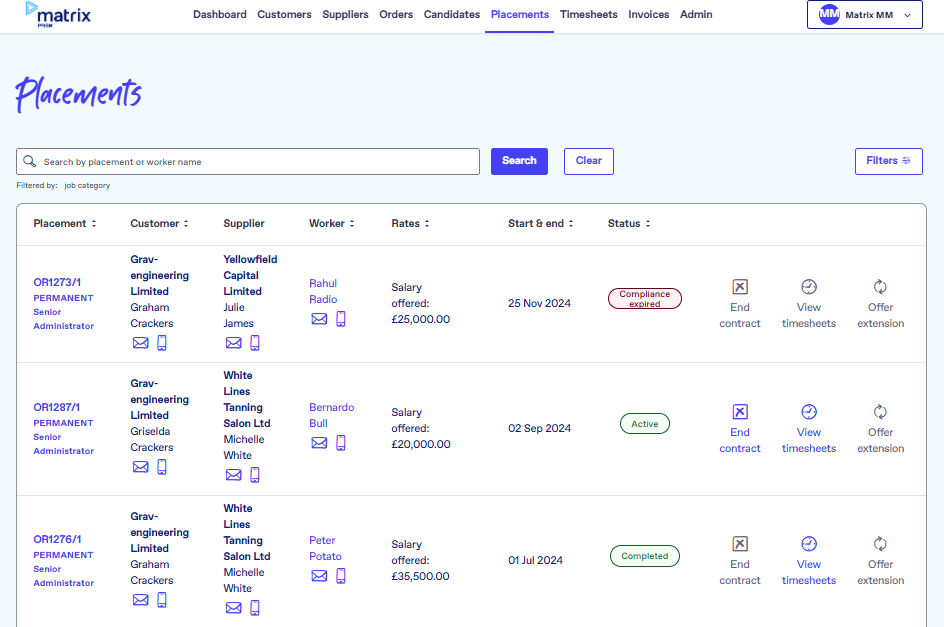Phone icon for worker Peter Potato
The width and height of the screenshot is (944, 627).
pyautogui.click(x=341, y=576)
